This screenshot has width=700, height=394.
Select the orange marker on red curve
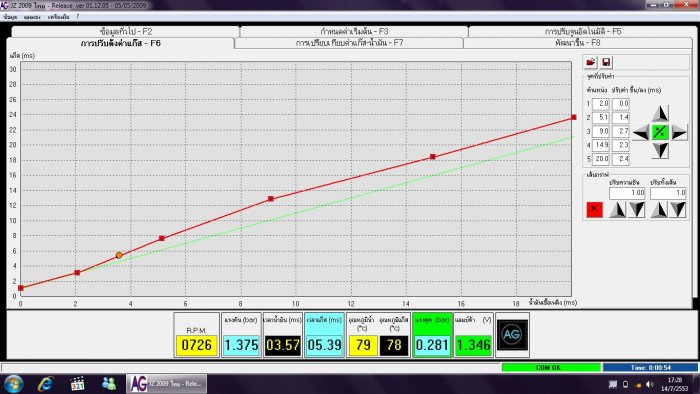pyautogui.click(x=119, y=255)
